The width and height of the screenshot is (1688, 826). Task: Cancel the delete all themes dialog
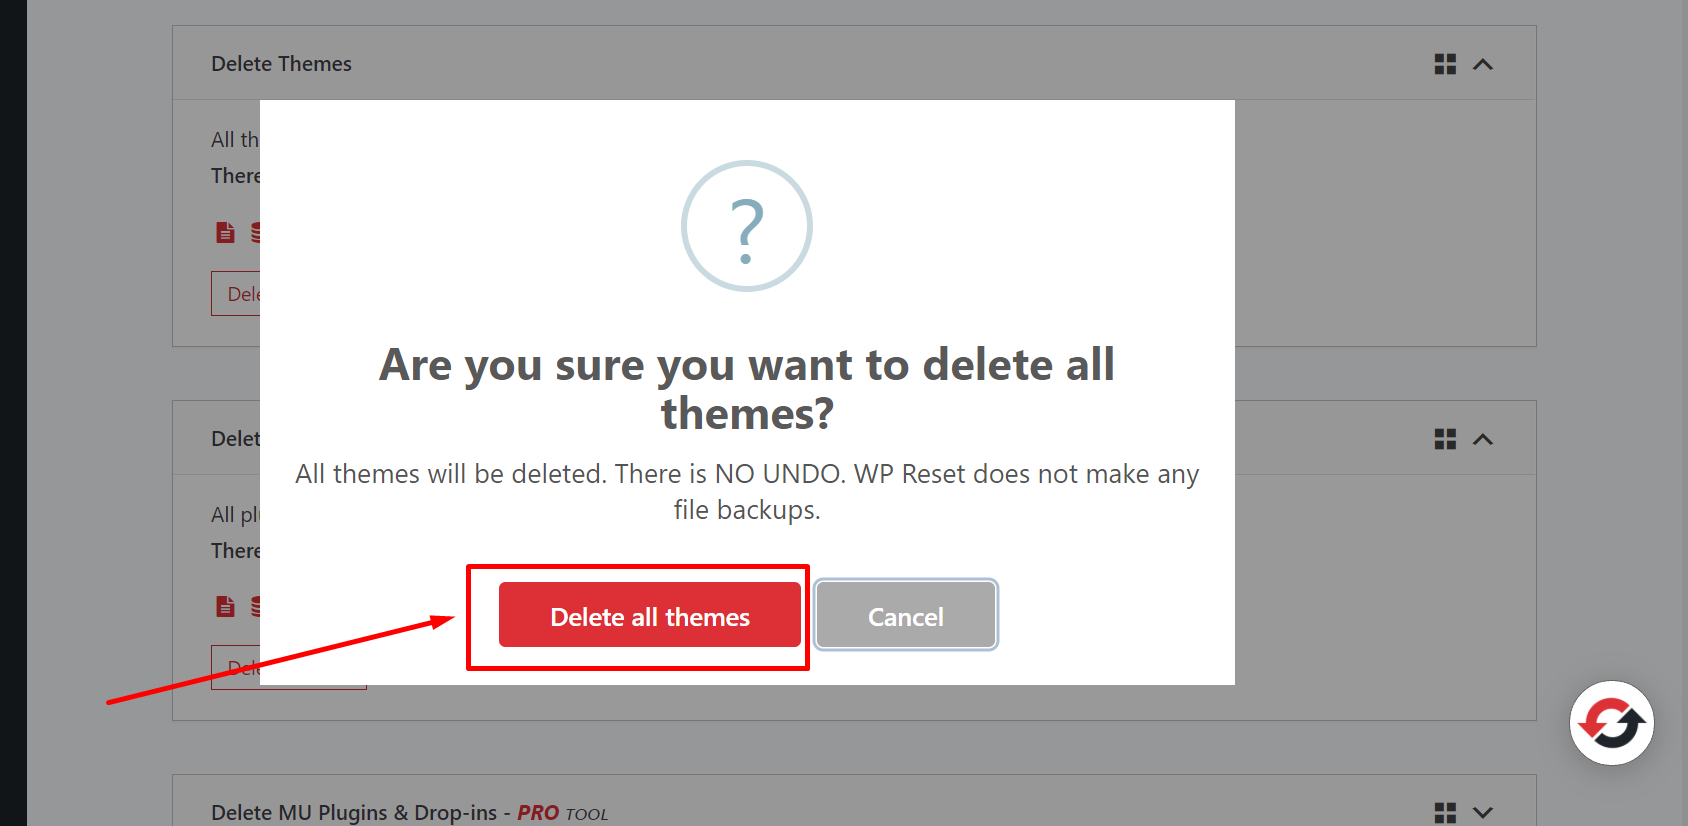(905, 616)
